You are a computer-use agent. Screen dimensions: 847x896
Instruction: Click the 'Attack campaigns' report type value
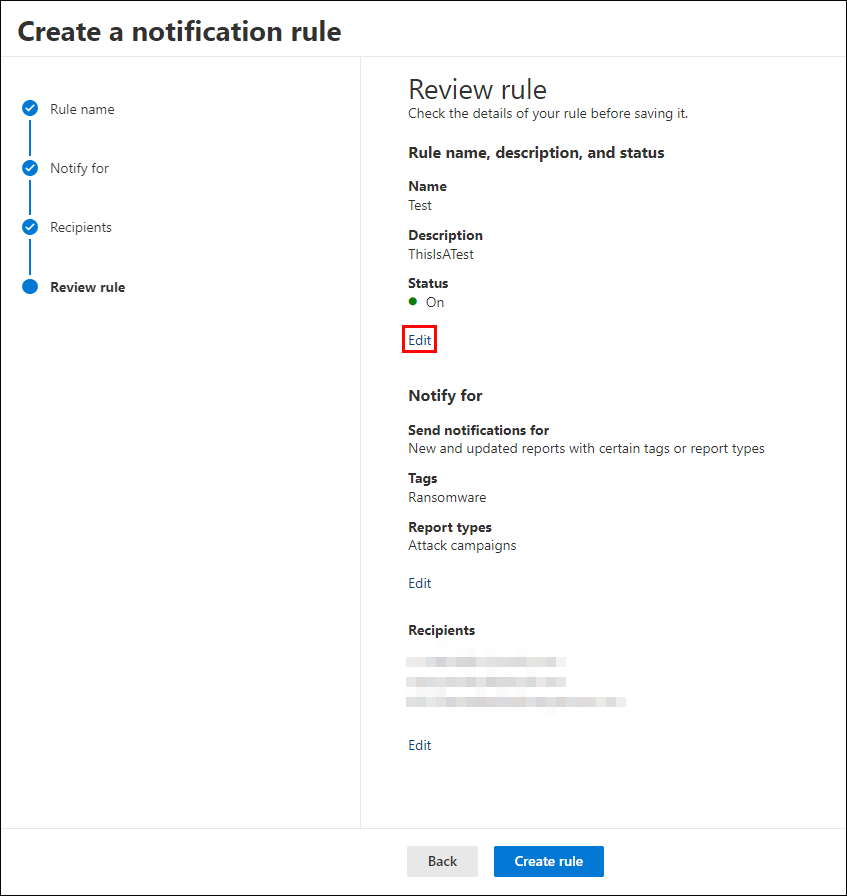(x=462, y=546)
